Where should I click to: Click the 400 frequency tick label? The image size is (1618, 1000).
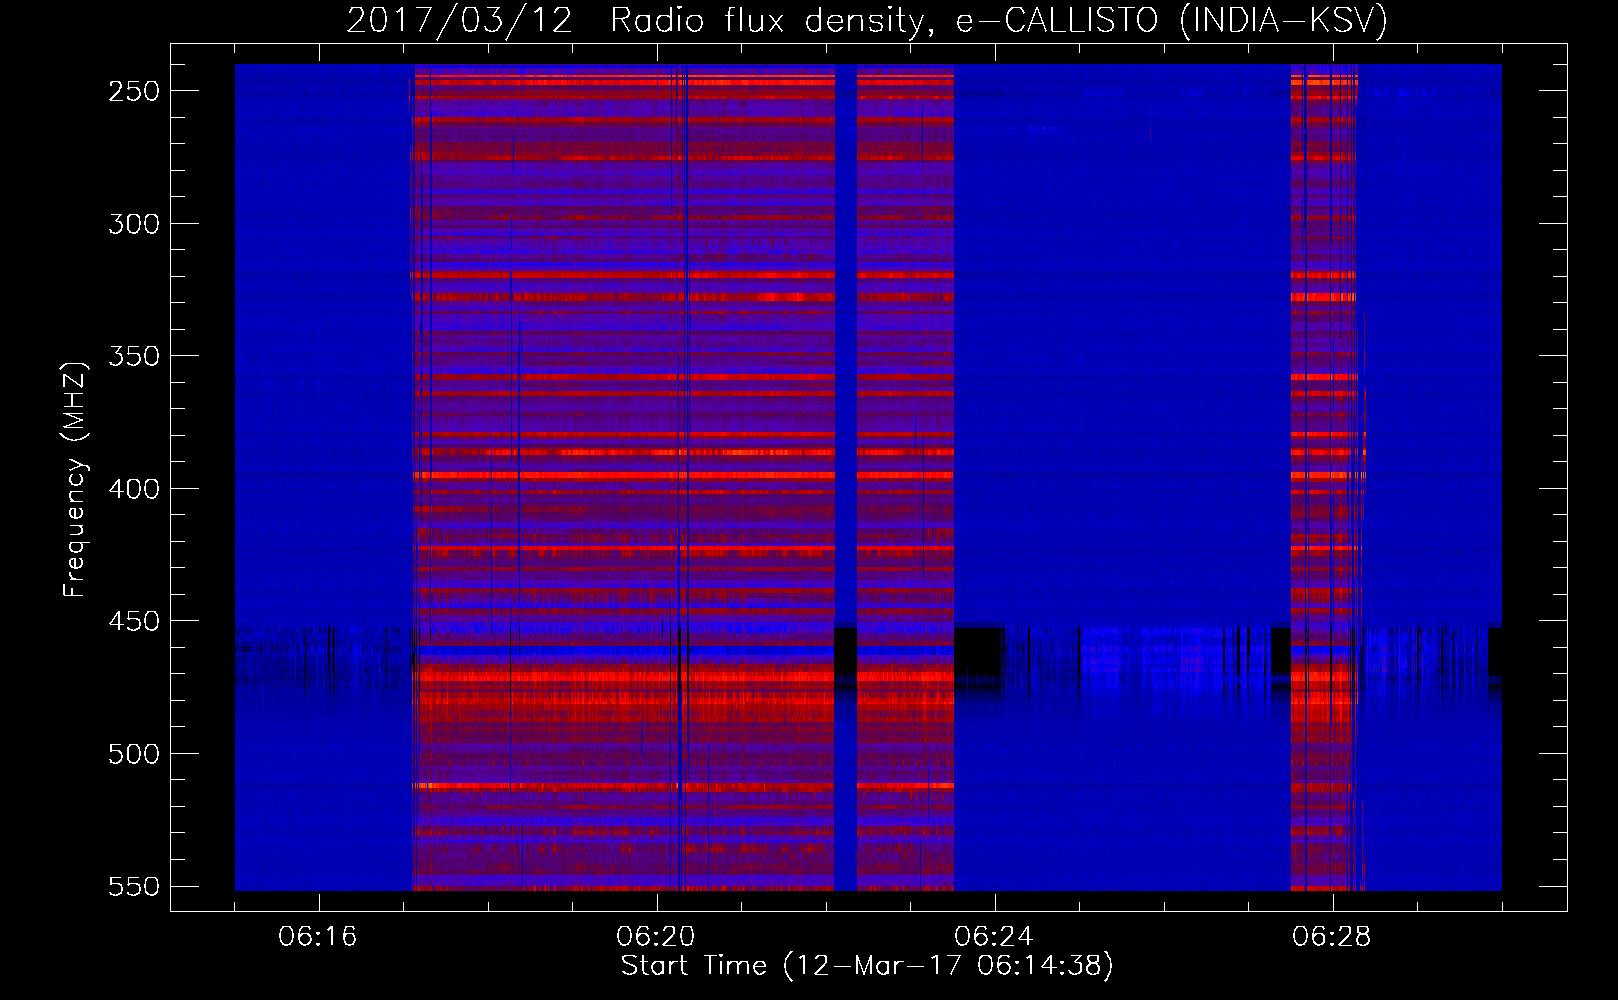tap(134, 489)
